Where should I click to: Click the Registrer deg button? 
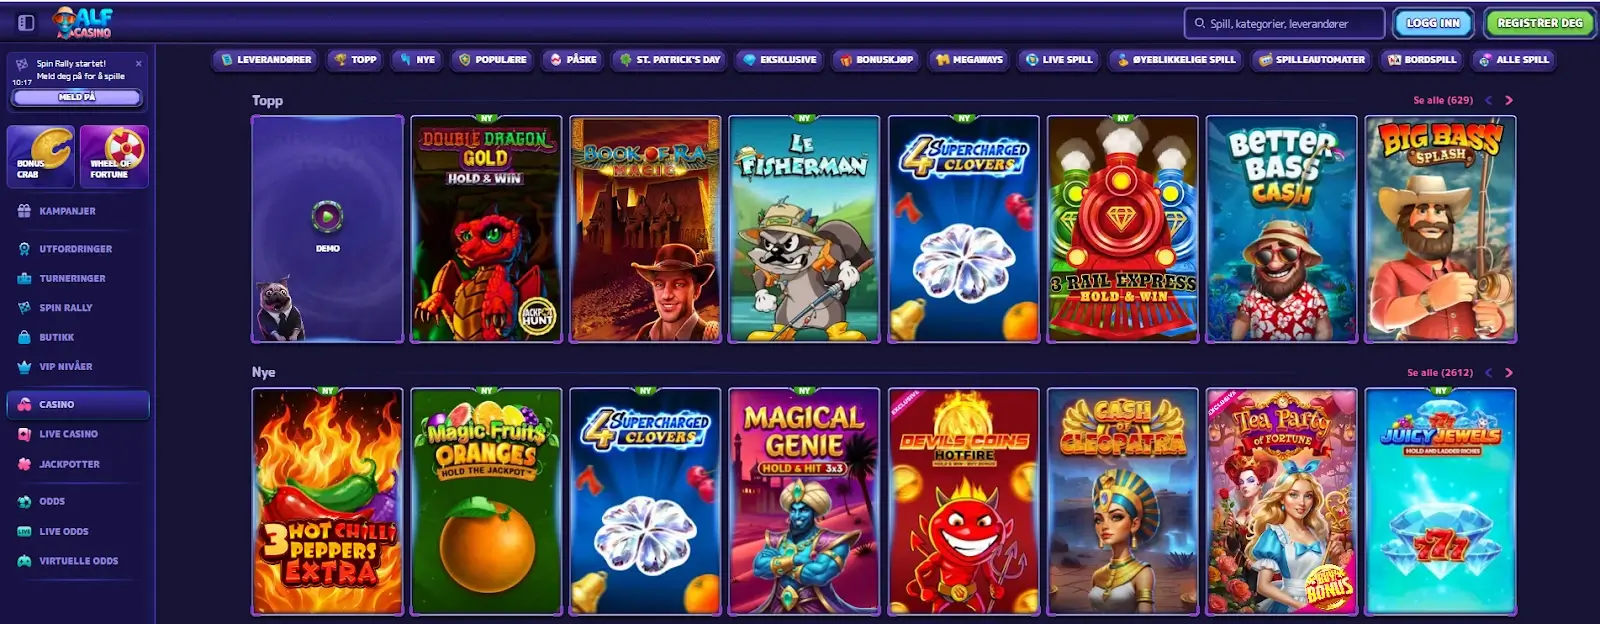tap(1540, 23)
